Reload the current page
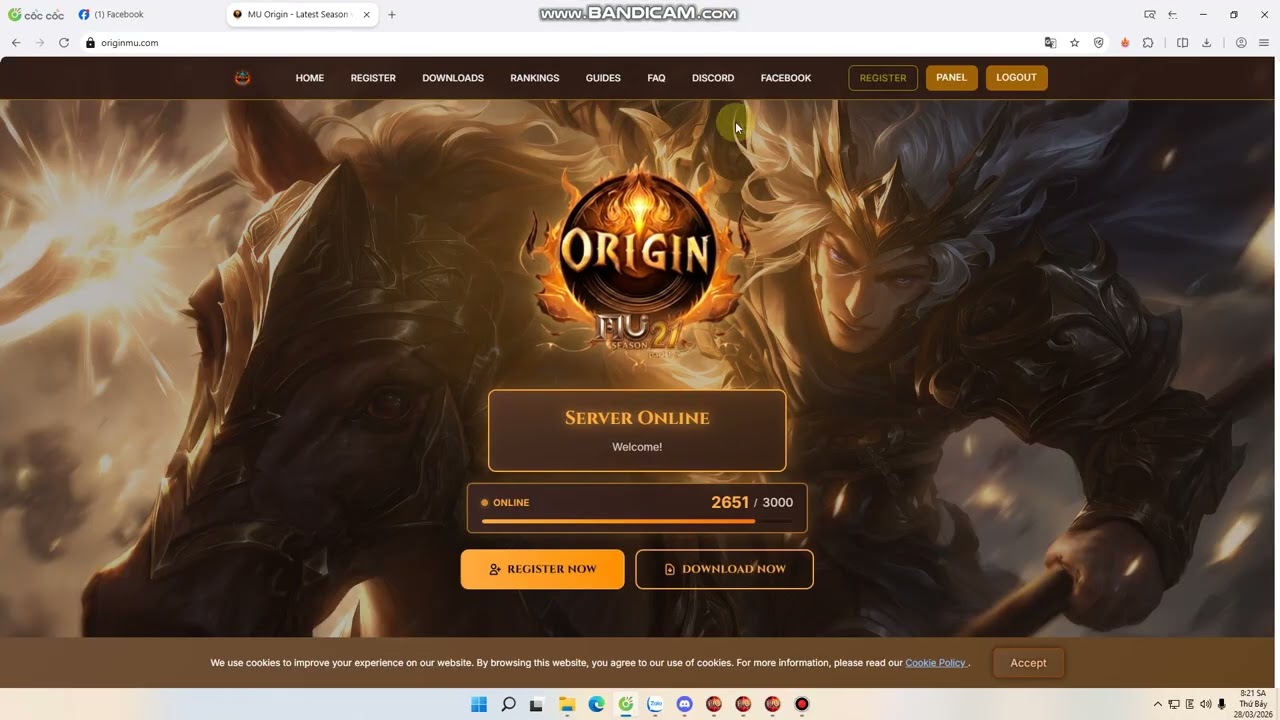 (64, 43)
